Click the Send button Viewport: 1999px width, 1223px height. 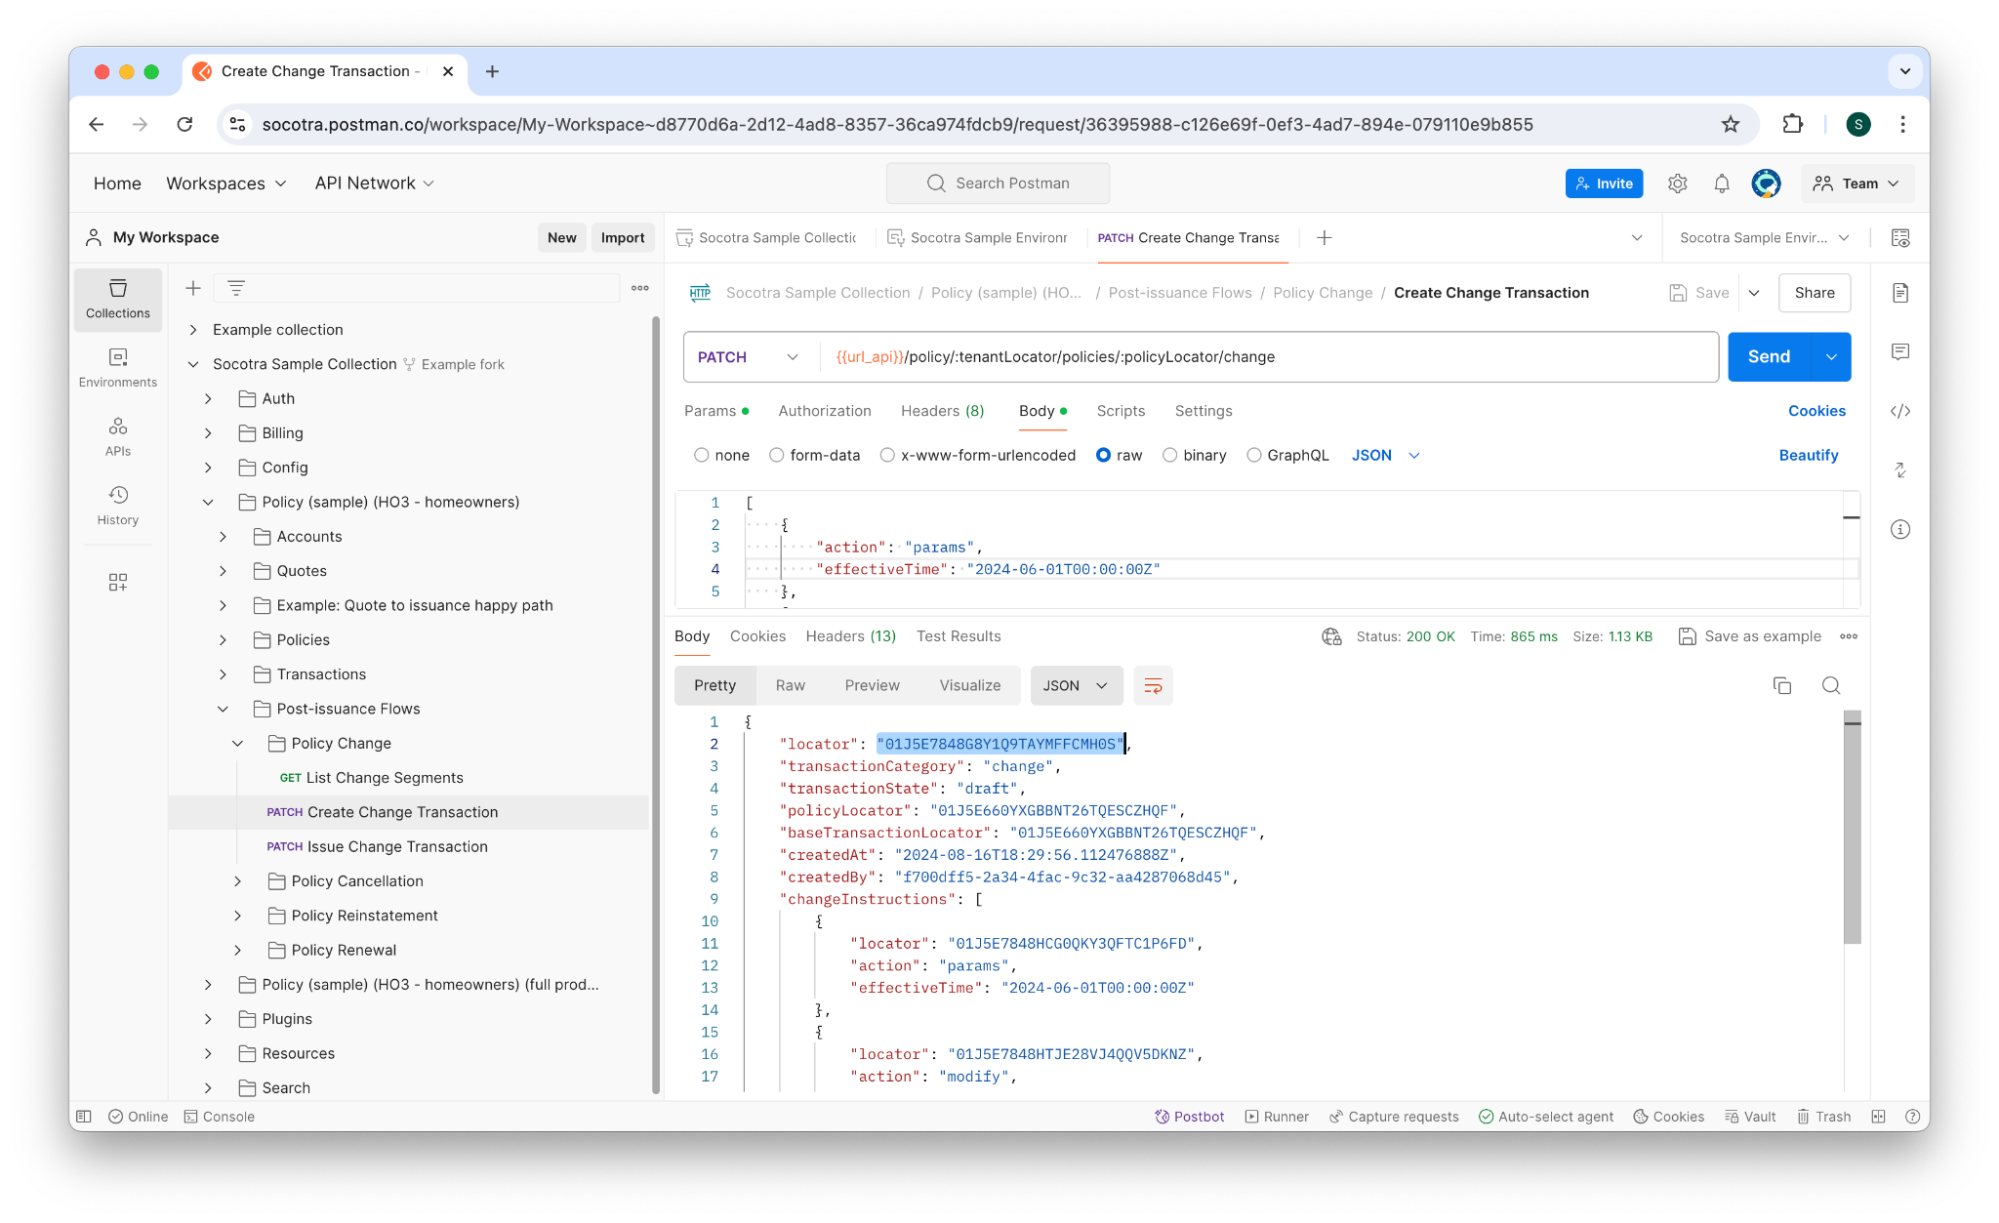[1767, 357]
